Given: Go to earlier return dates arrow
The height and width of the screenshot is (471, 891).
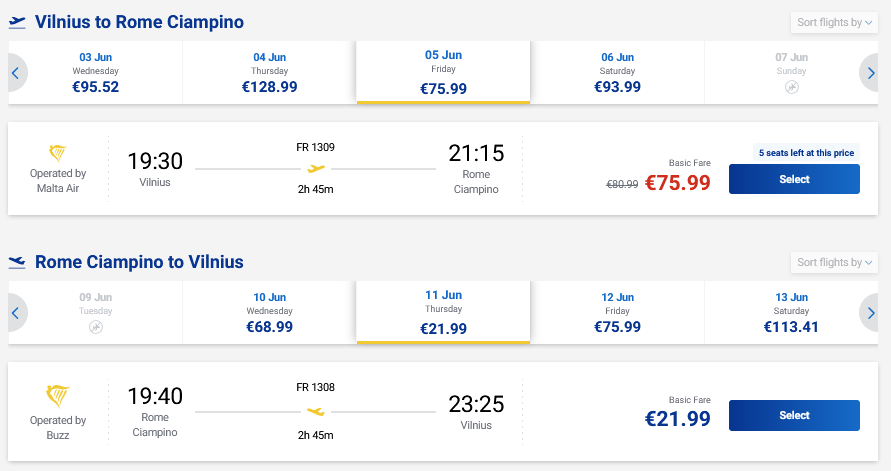Looking at the screenshot, I should (15, 312).
